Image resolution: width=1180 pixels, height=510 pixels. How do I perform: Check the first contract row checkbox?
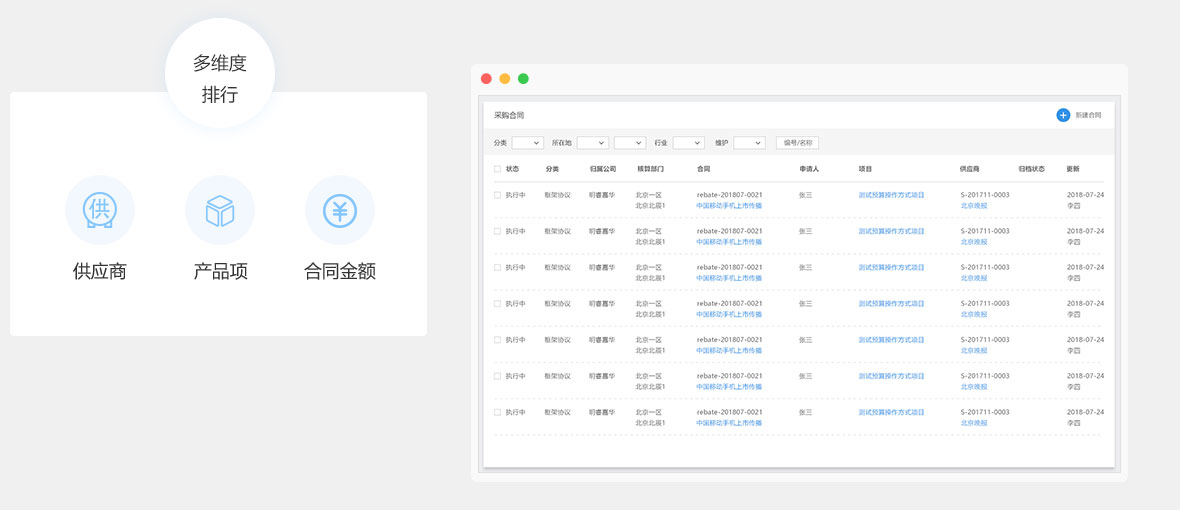pos(497,195)
